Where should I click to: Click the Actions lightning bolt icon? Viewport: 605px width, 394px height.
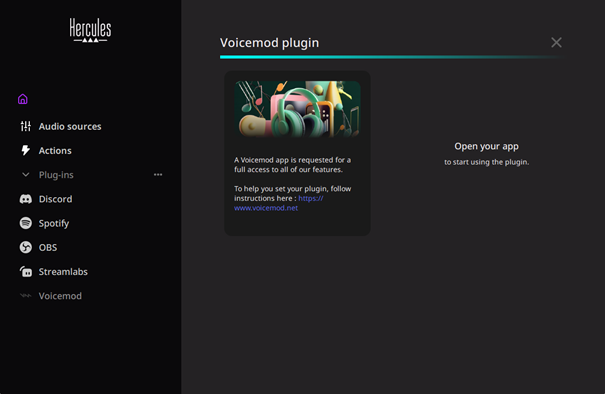[x=25, y=150]
